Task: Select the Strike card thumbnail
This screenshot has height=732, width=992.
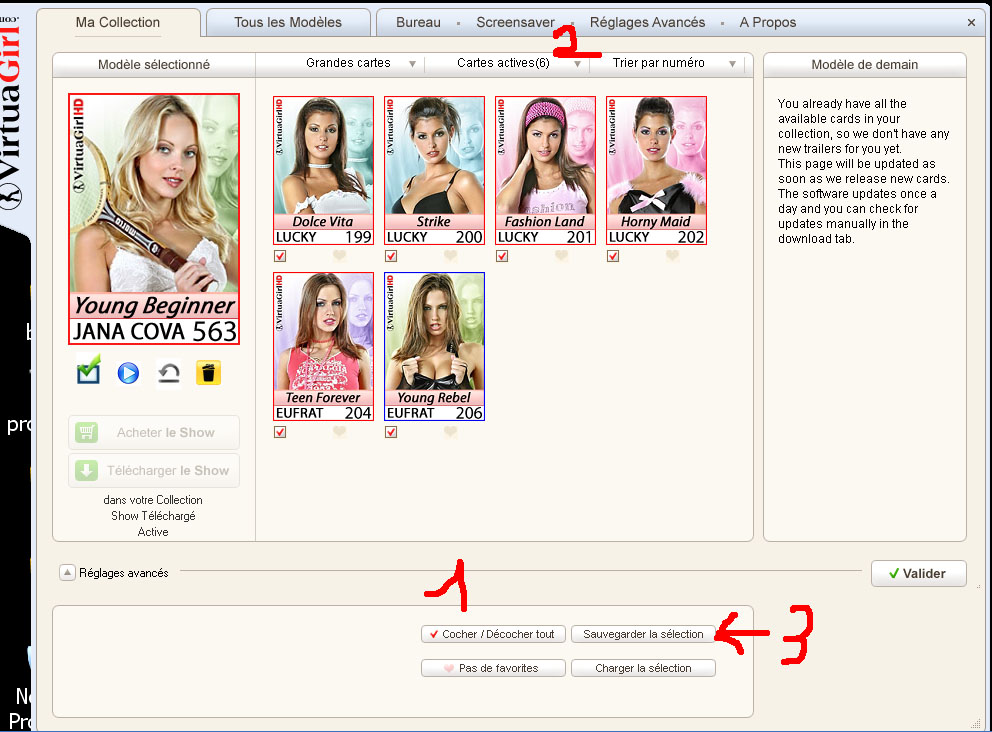Action: [434, 170]
